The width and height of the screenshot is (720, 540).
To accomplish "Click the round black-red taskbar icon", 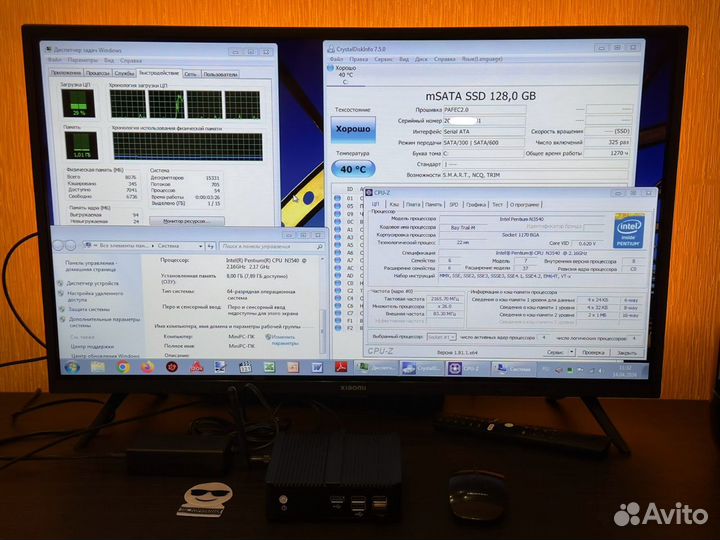I will point(172,367).
